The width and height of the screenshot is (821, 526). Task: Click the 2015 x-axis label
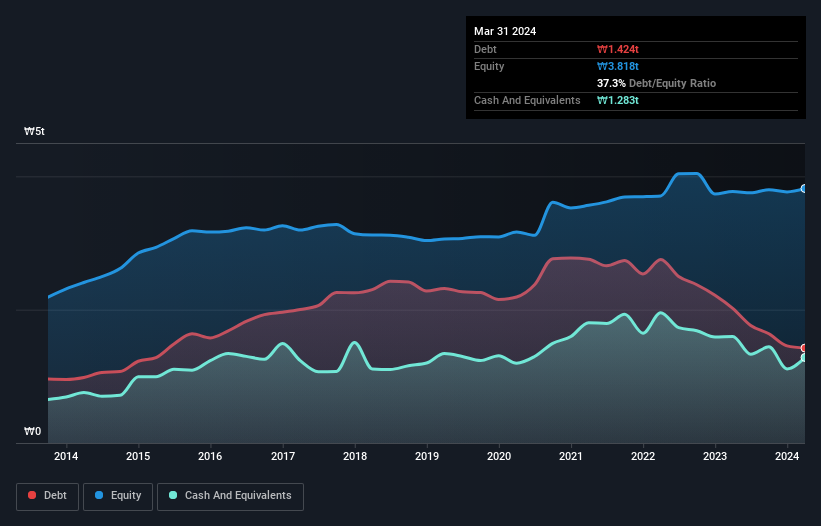138,456
